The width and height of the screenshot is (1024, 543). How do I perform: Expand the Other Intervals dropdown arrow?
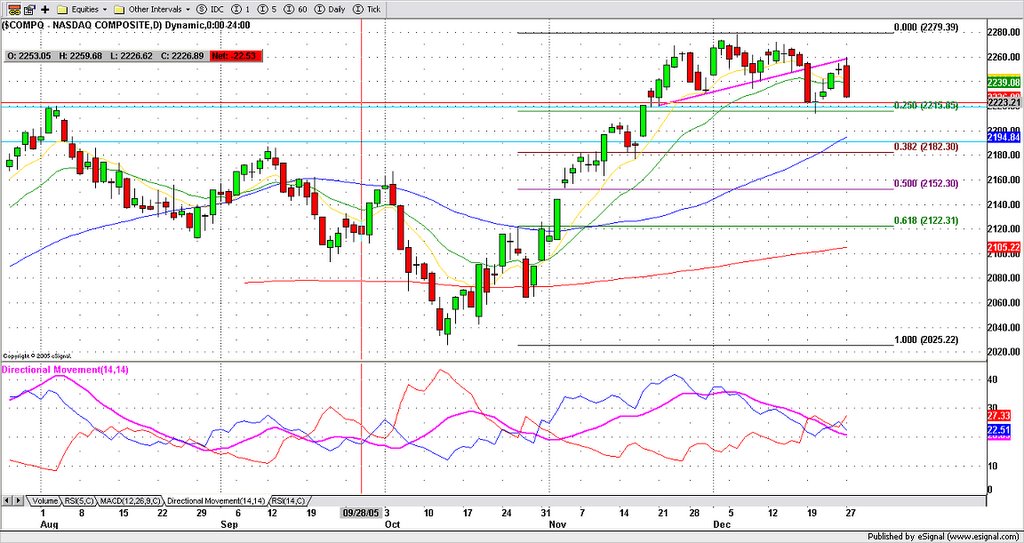187,10
